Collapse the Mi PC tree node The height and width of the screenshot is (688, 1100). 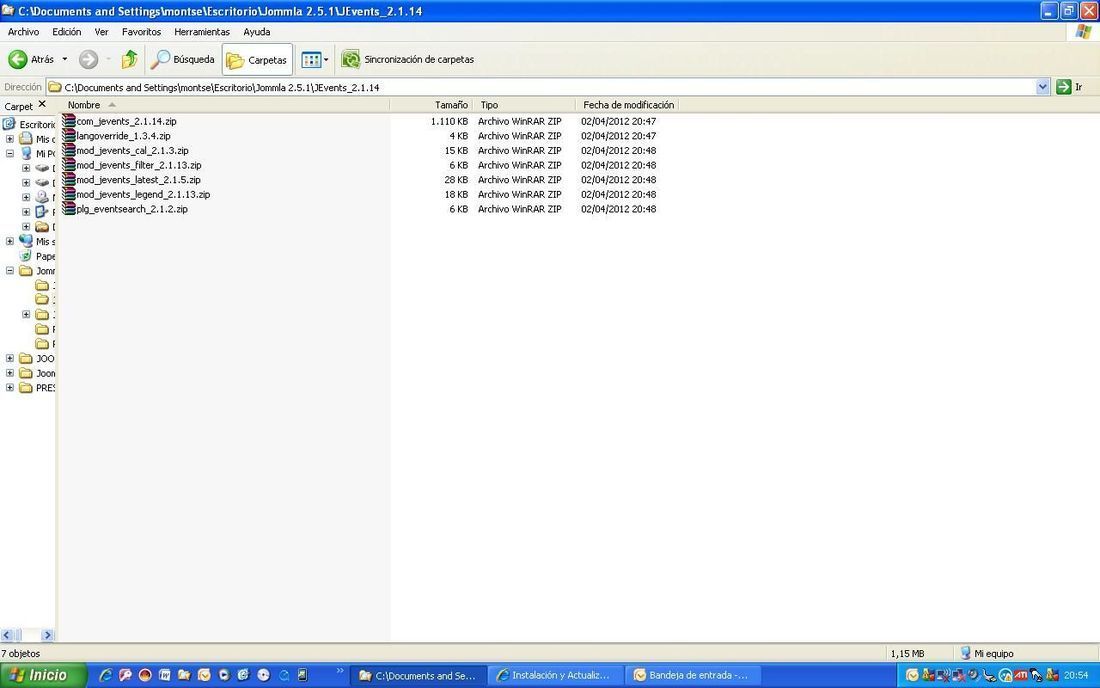(x=10, y=153)
